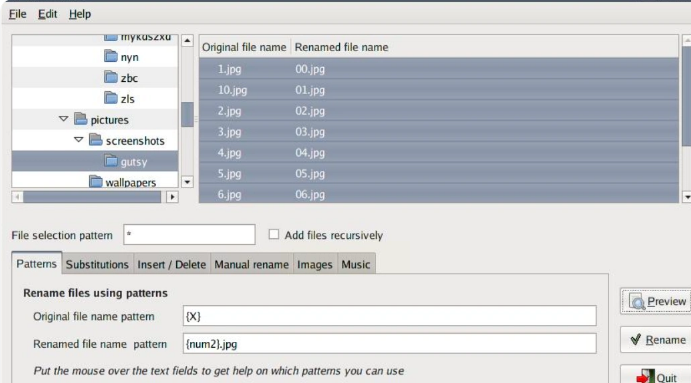Select the zbc folder label

click(x=129, y=78)
